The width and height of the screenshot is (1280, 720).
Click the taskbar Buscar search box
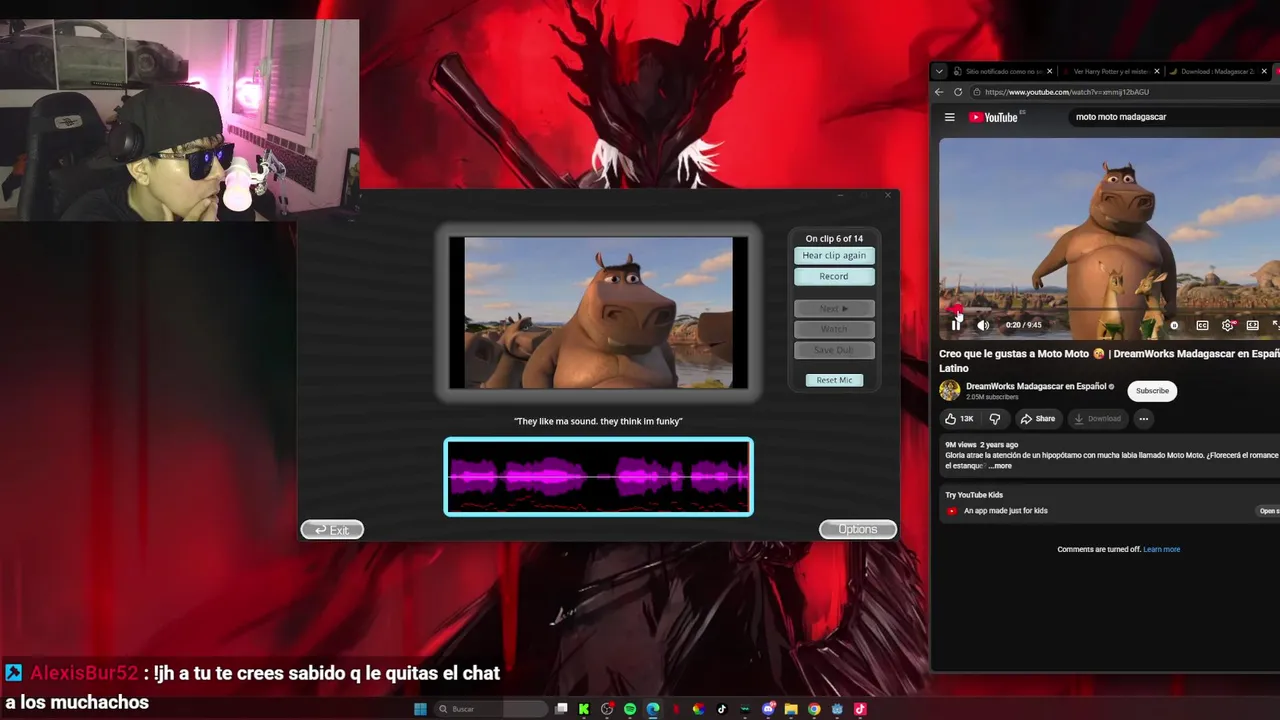pos(490,709)
